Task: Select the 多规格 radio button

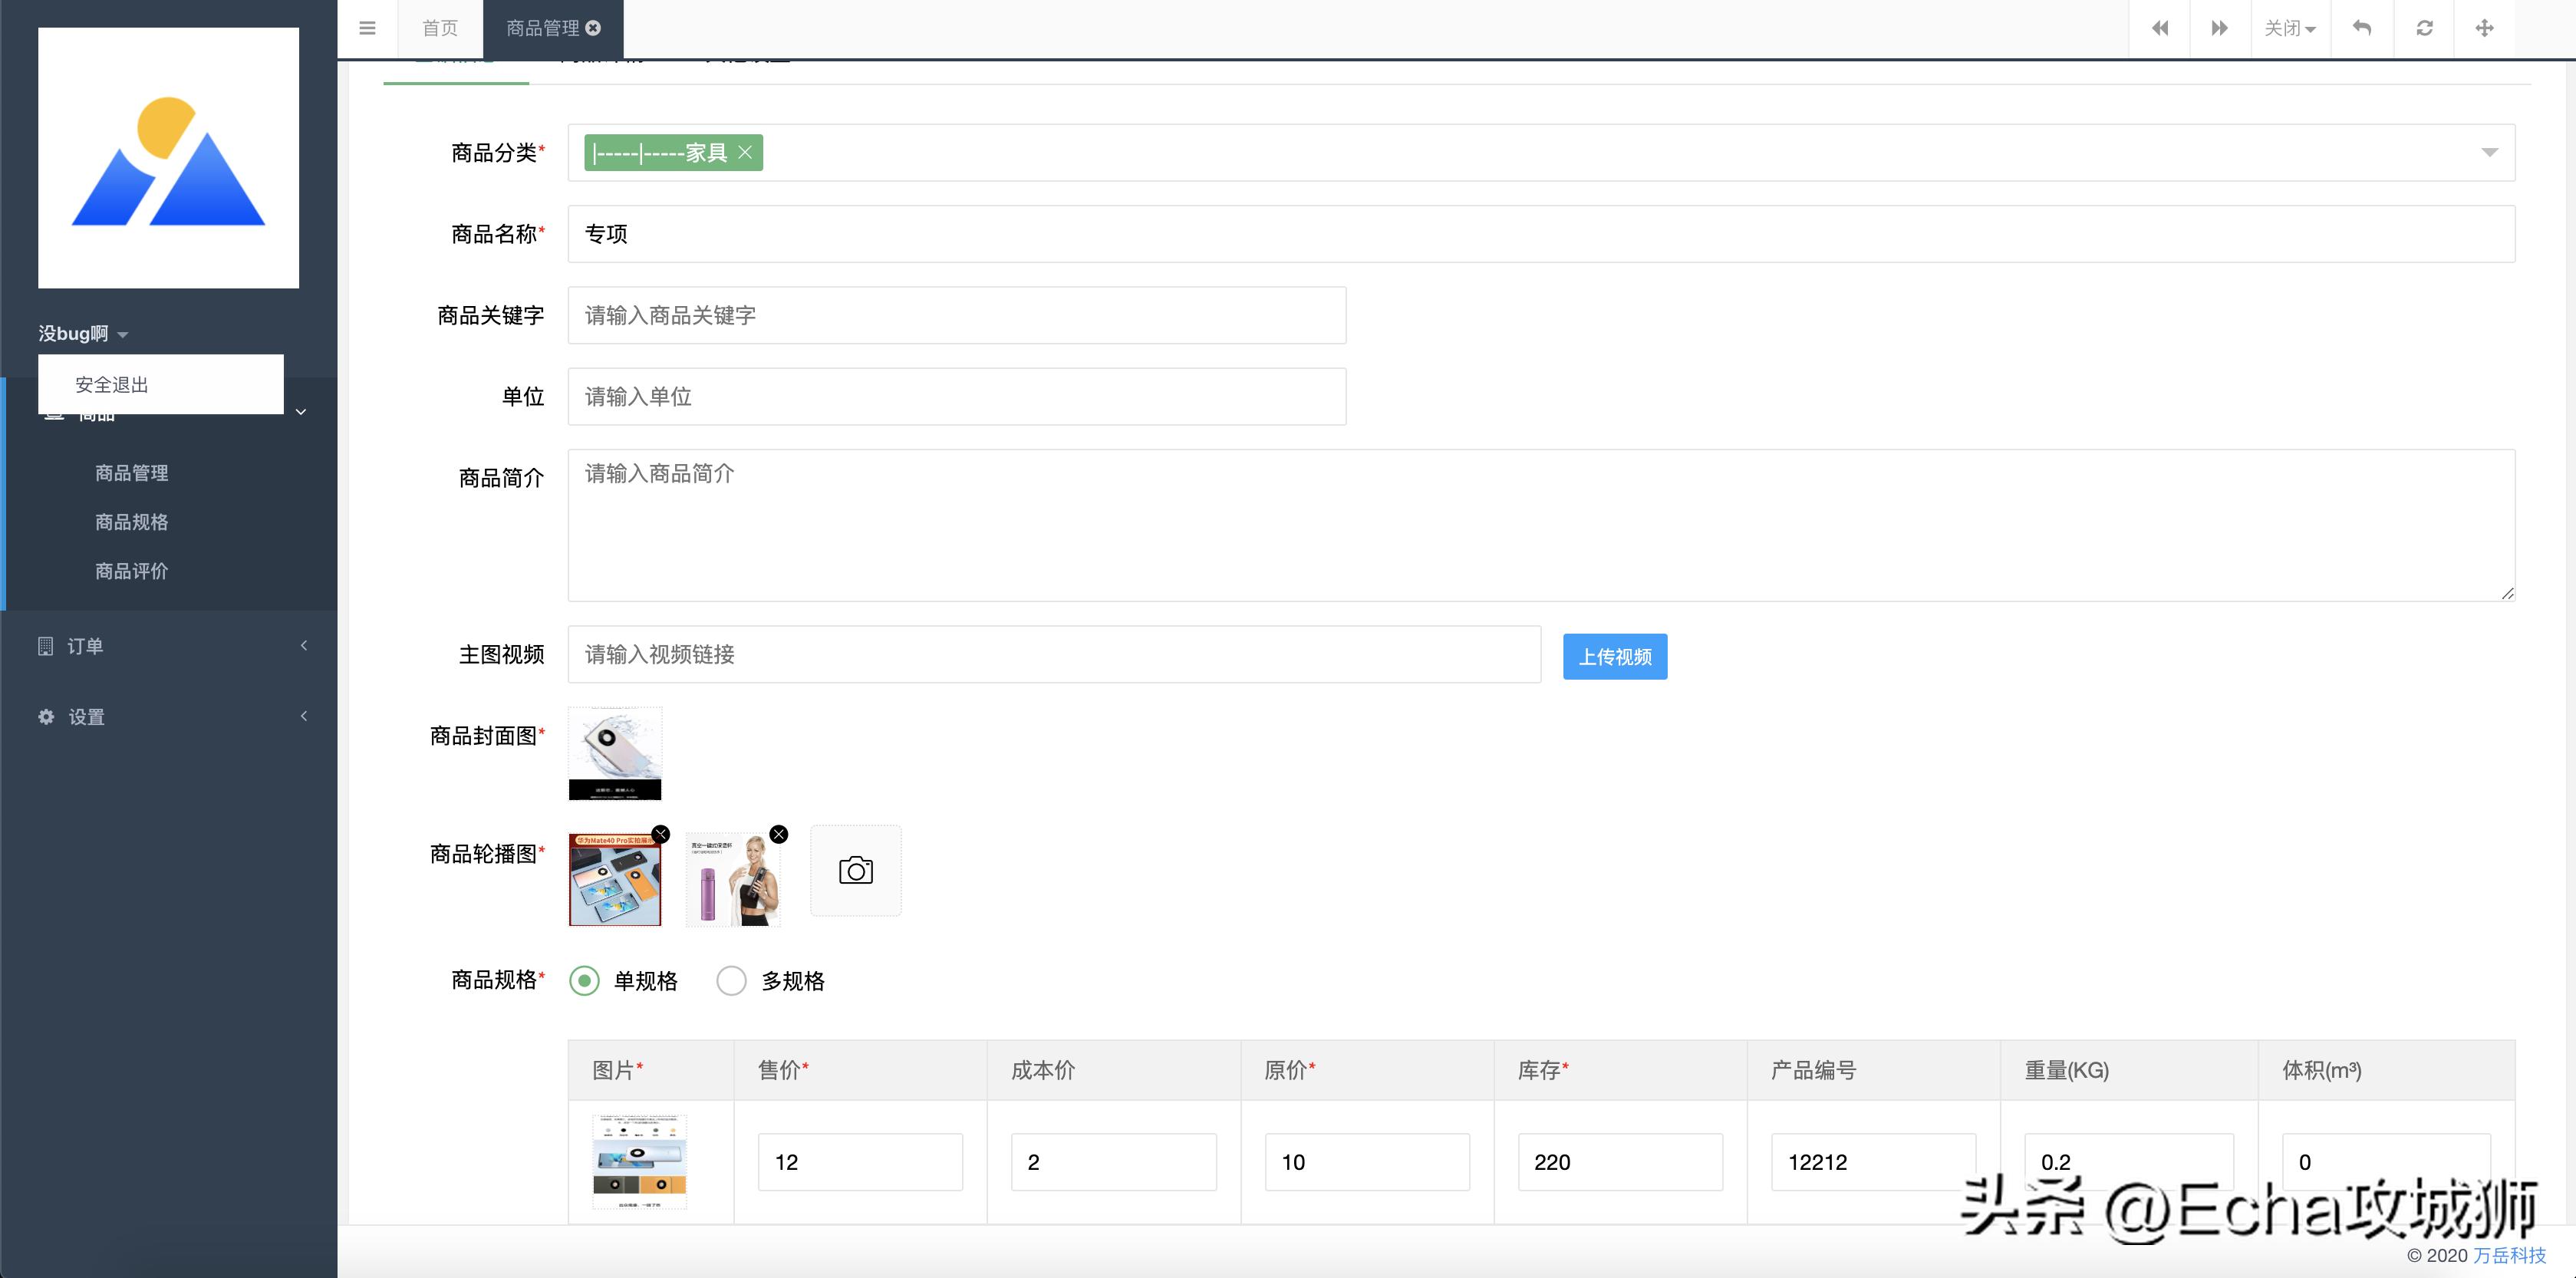Action: (731, 981)
